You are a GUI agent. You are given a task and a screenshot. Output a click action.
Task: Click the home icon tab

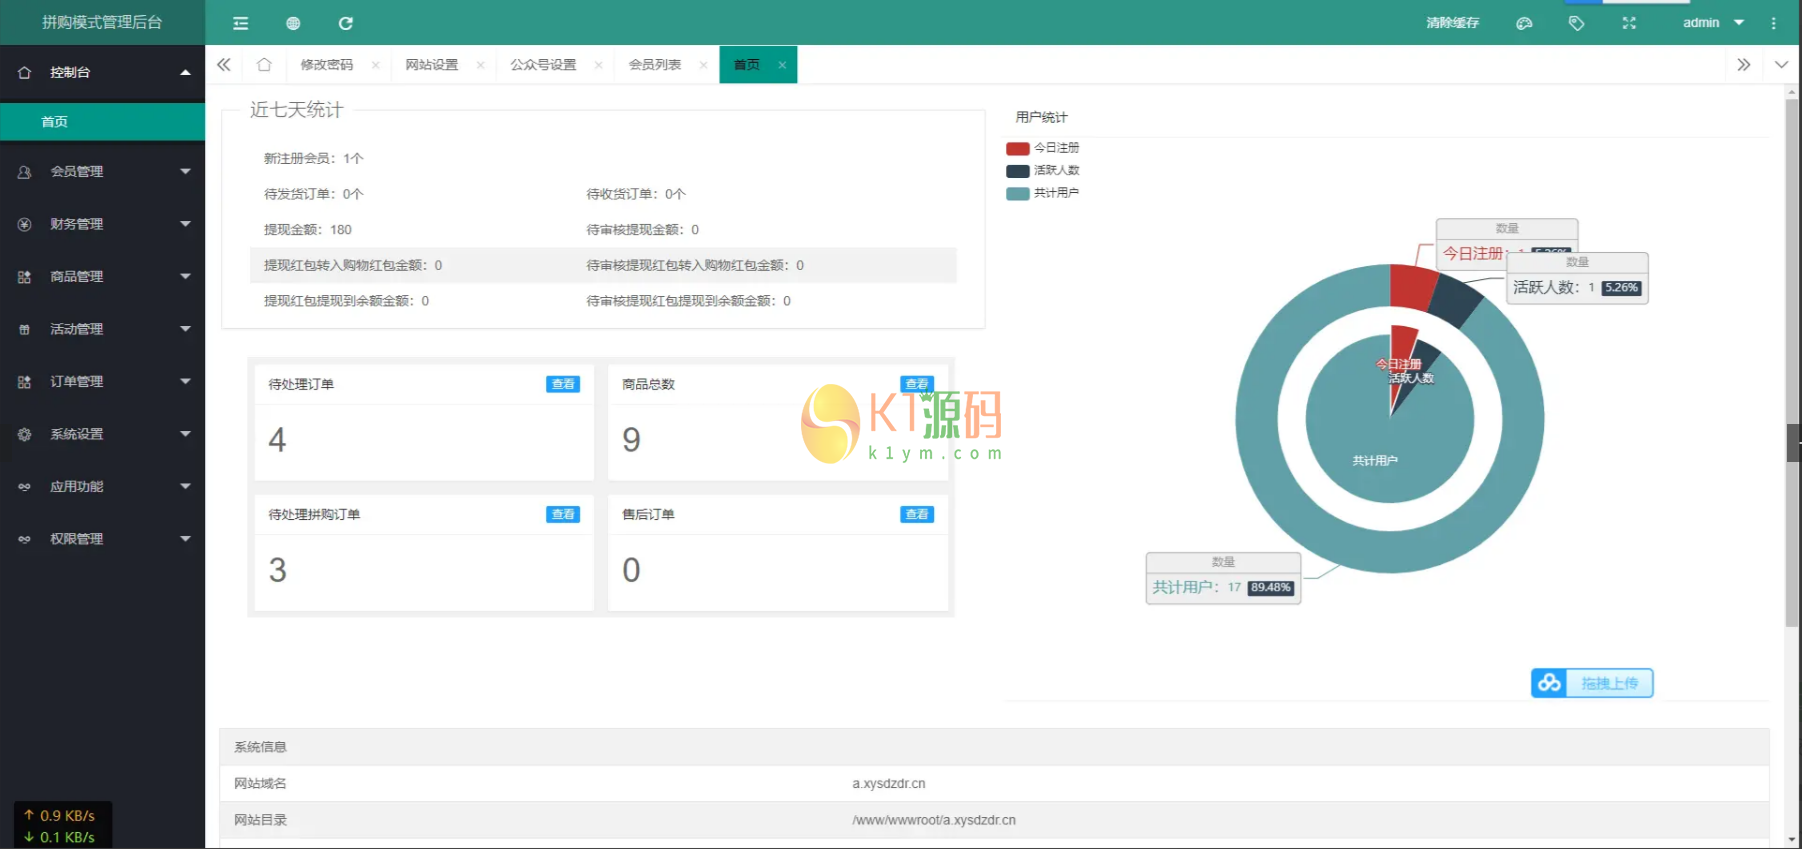264,65
